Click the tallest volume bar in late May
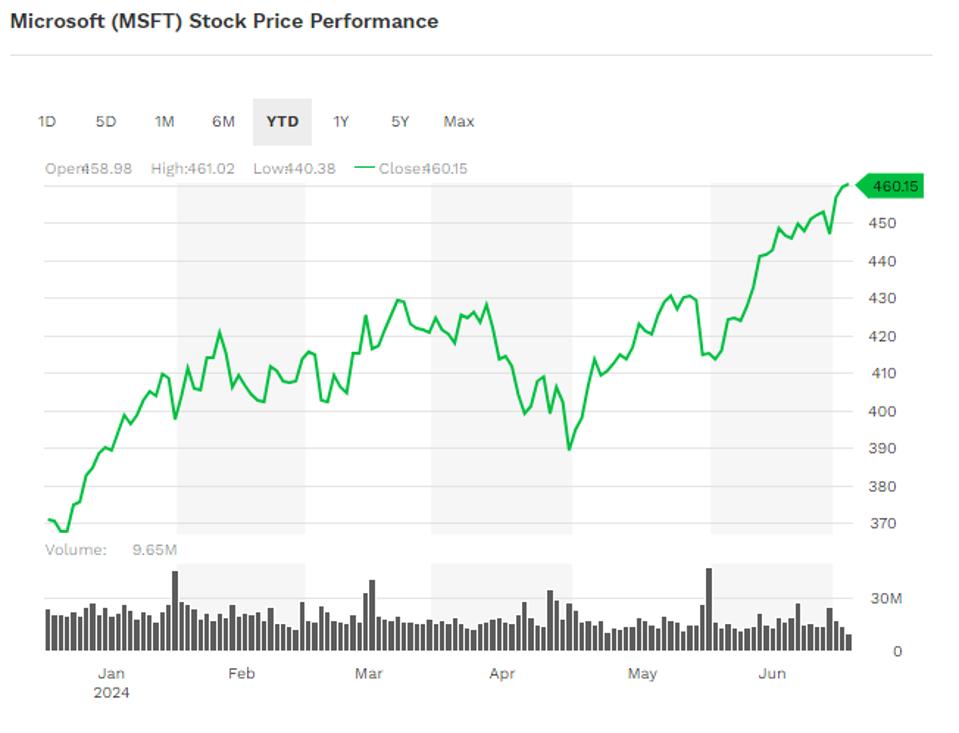This screenshot has width=959, height=733. click(709, 609)
